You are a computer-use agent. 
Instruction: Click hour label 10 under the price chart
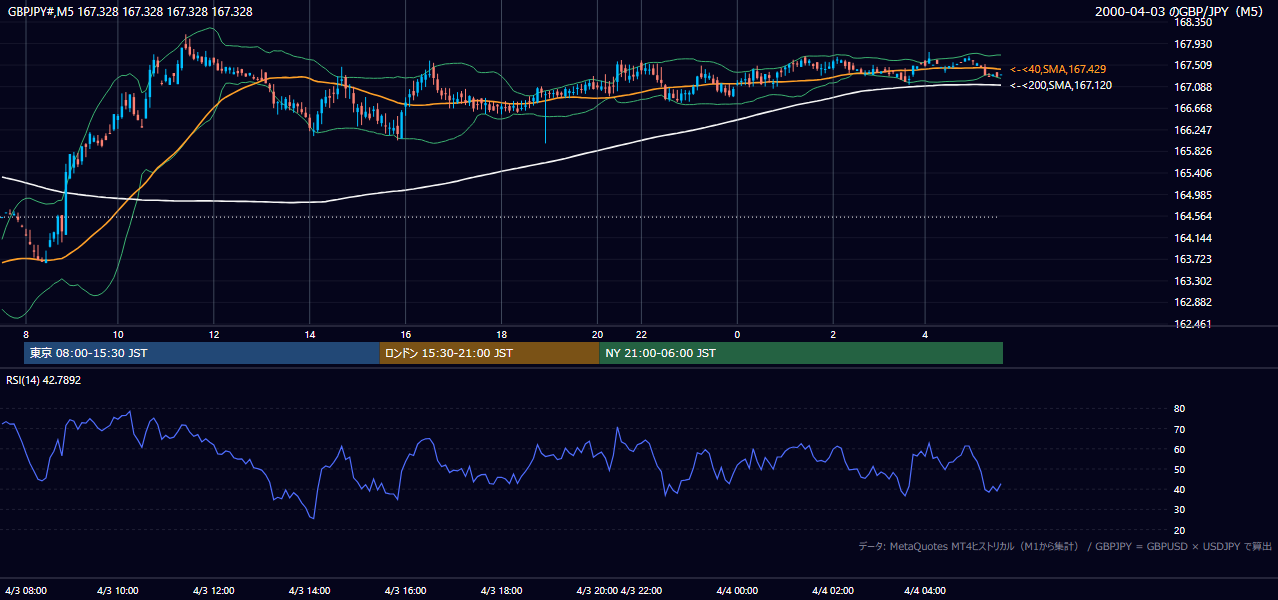point(118,334)
